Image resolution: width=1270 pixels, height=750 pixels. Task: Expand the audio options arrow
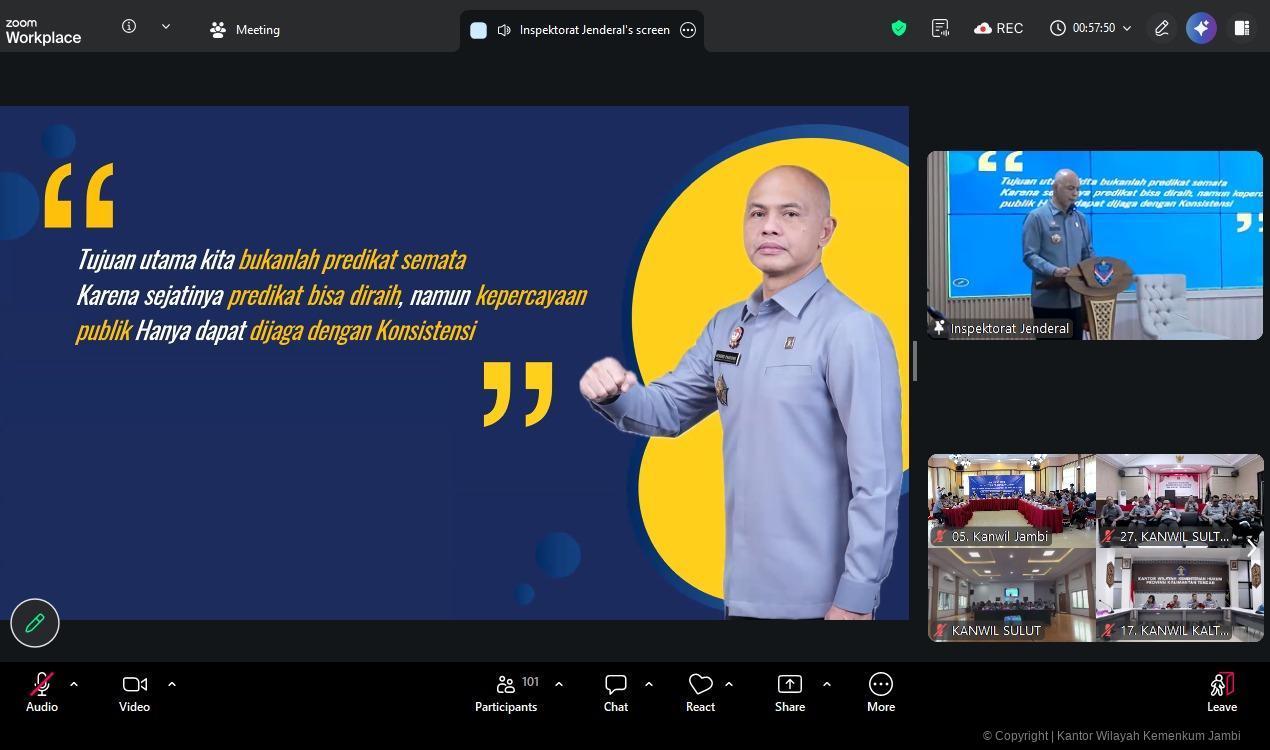(74, 684)
